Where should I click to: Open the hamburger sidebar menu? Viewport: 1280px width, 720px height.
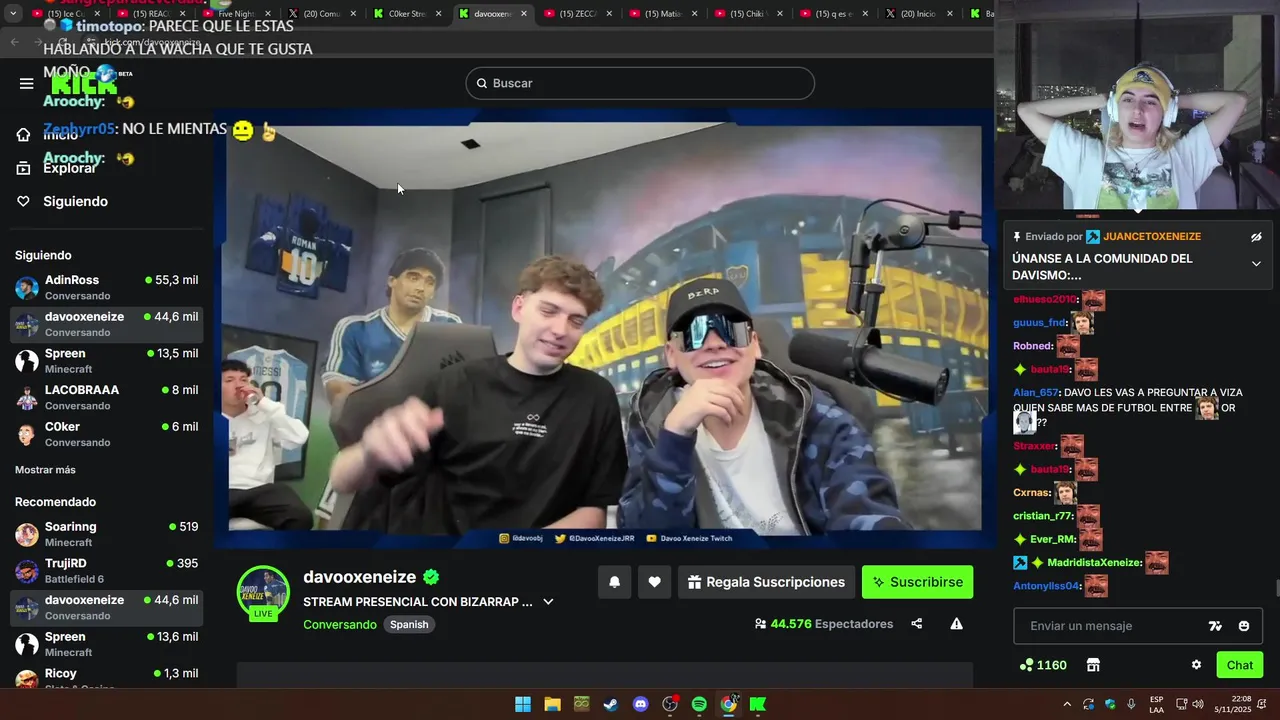[27, 83]
